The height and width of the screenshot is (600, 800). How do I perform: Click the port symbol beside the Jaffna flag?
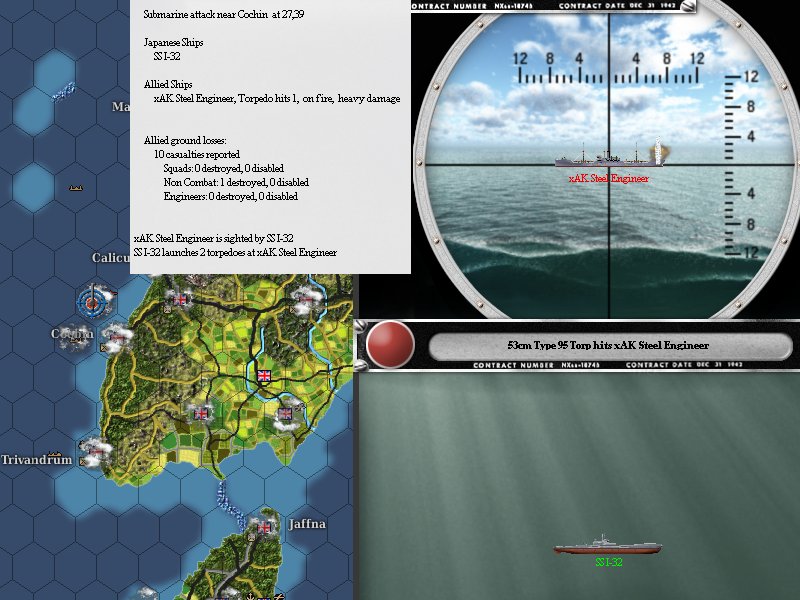(252, 537)
